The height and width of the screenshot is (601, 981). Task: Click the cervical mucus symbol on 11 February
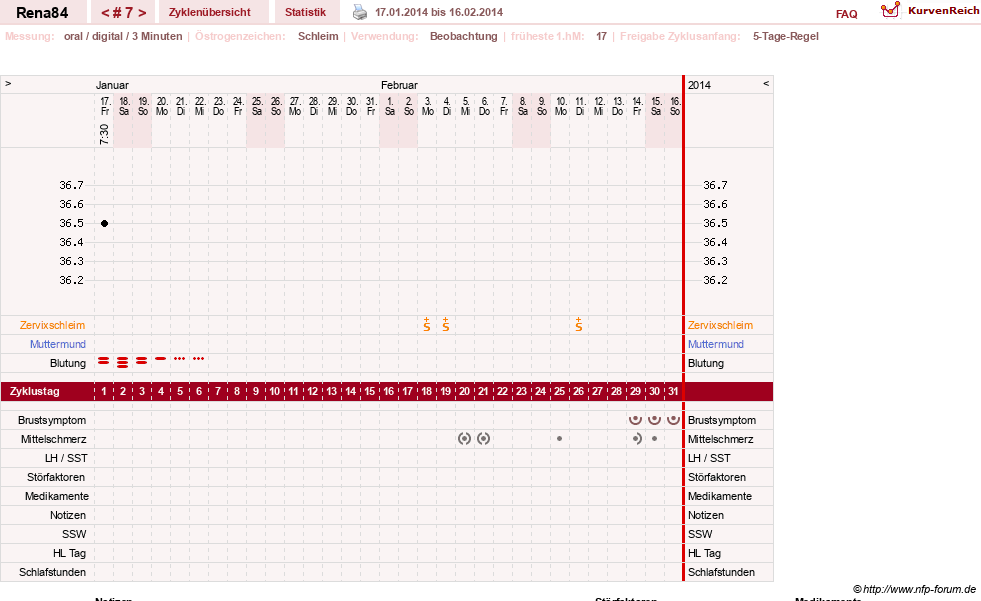pyautogui.click(x=579, y=325)
